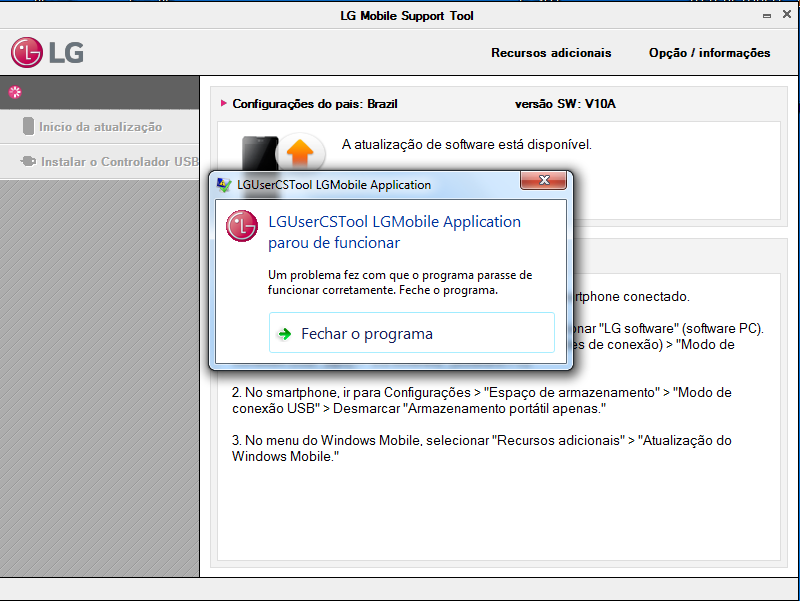The width and height of the screenshot is (800, 601).
Task: Click the USB plug icon beside Instalar o Controlador
Action: (29, 161)
